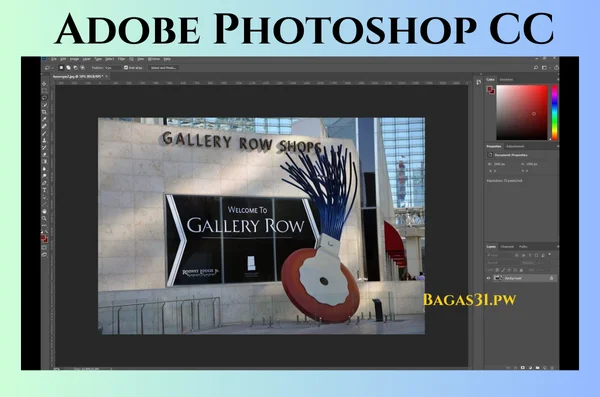The width and height of the screenshot is (600, 397).
Task: Hide the Background layer with eye icon
Action: click(488, 278)
